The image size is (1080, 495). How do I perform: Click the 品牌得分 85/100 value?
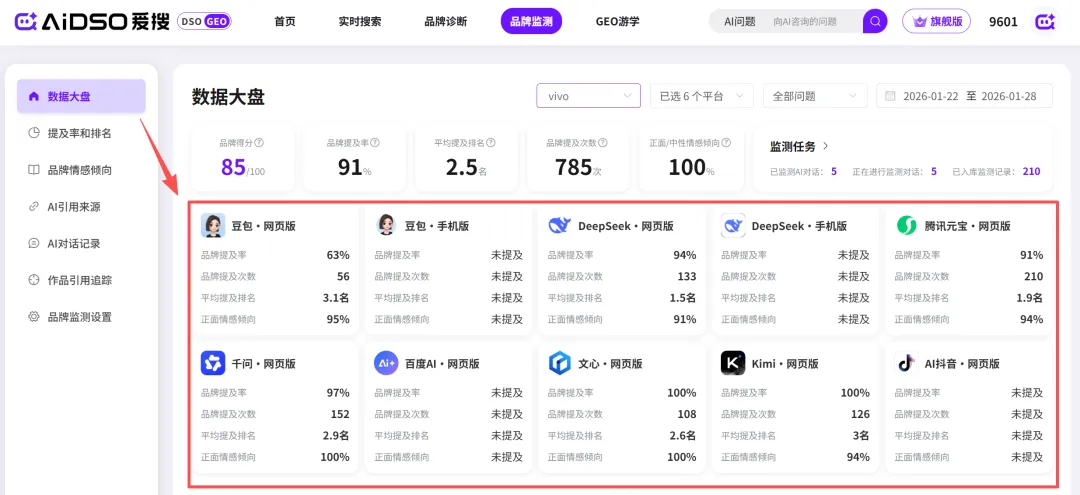tap(242, 167)
